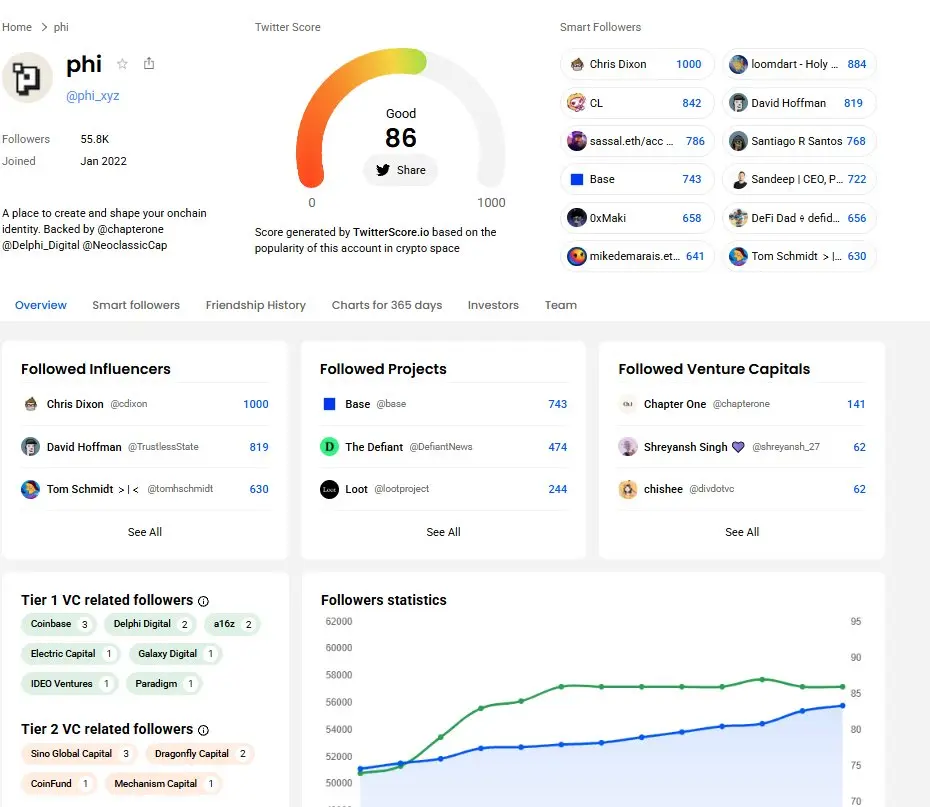This screenshot has height=807, width=930.
Task: Click See All under Followed Projects
Action: click(443, 532)
